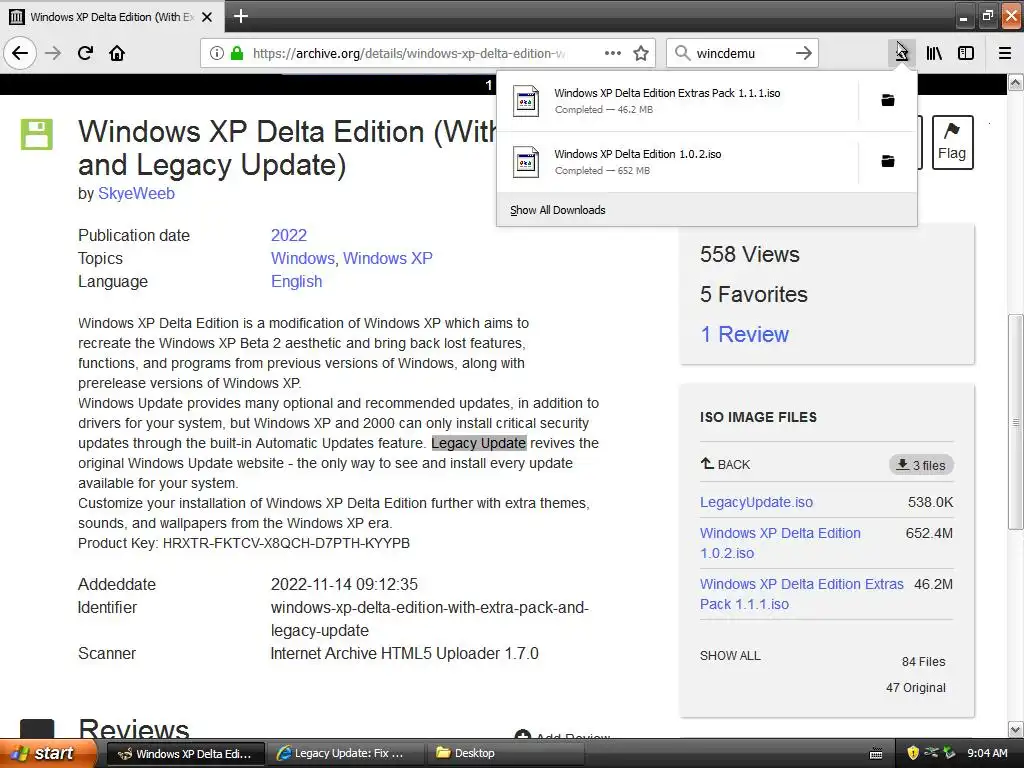The image size is (1024, 768).
Task: Go back to the previous page
Action: click(x=20, y=53)
